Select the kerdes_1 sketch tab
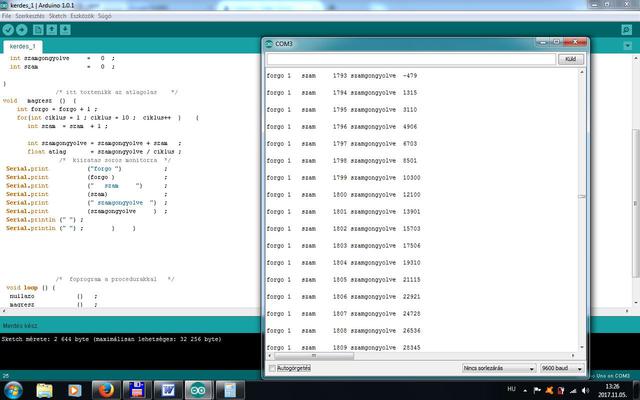The width and height of the screenshot is (640, 400). click(22, 47)
